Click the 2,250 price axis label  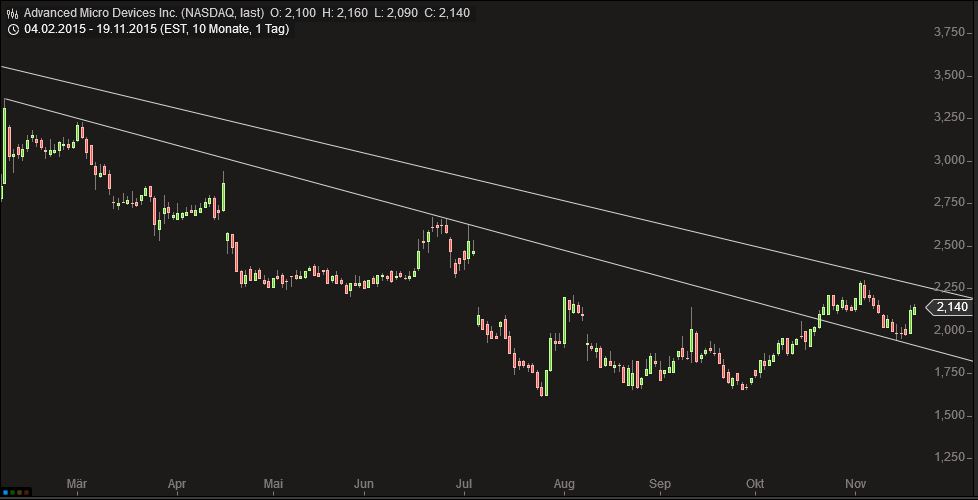pos(950,287)
